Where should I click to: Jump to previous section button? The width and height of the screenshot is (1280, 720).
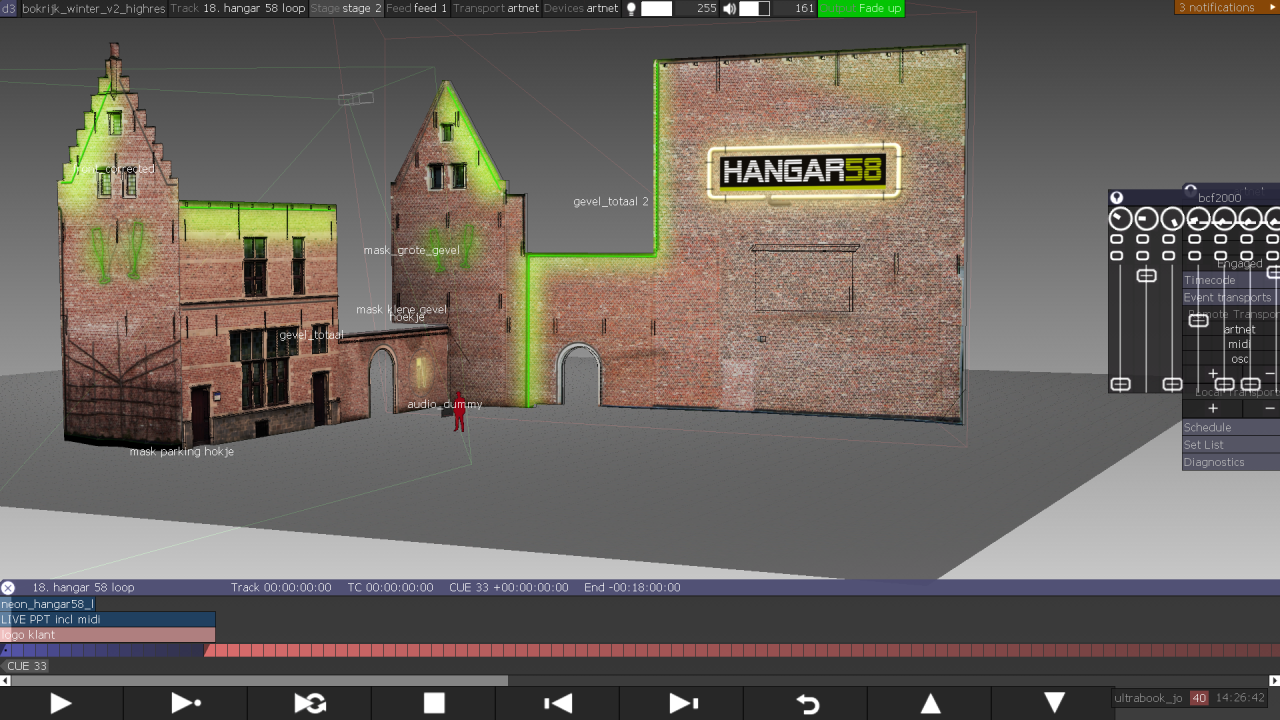point(557,703)
